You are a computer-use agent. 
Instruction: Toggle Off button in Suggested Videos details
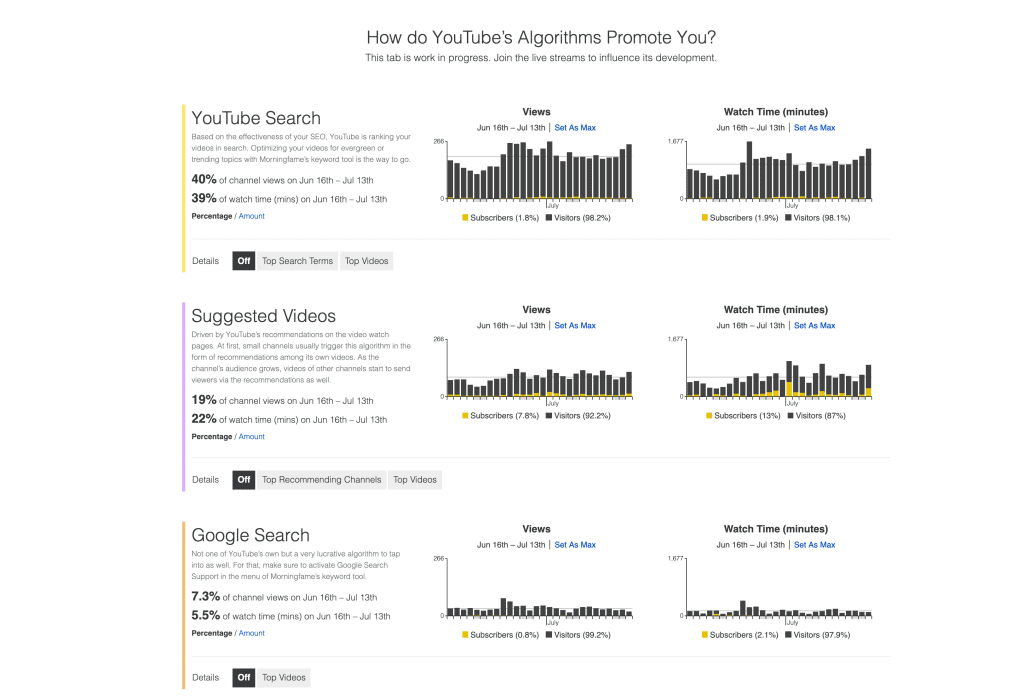coord(244,479)
